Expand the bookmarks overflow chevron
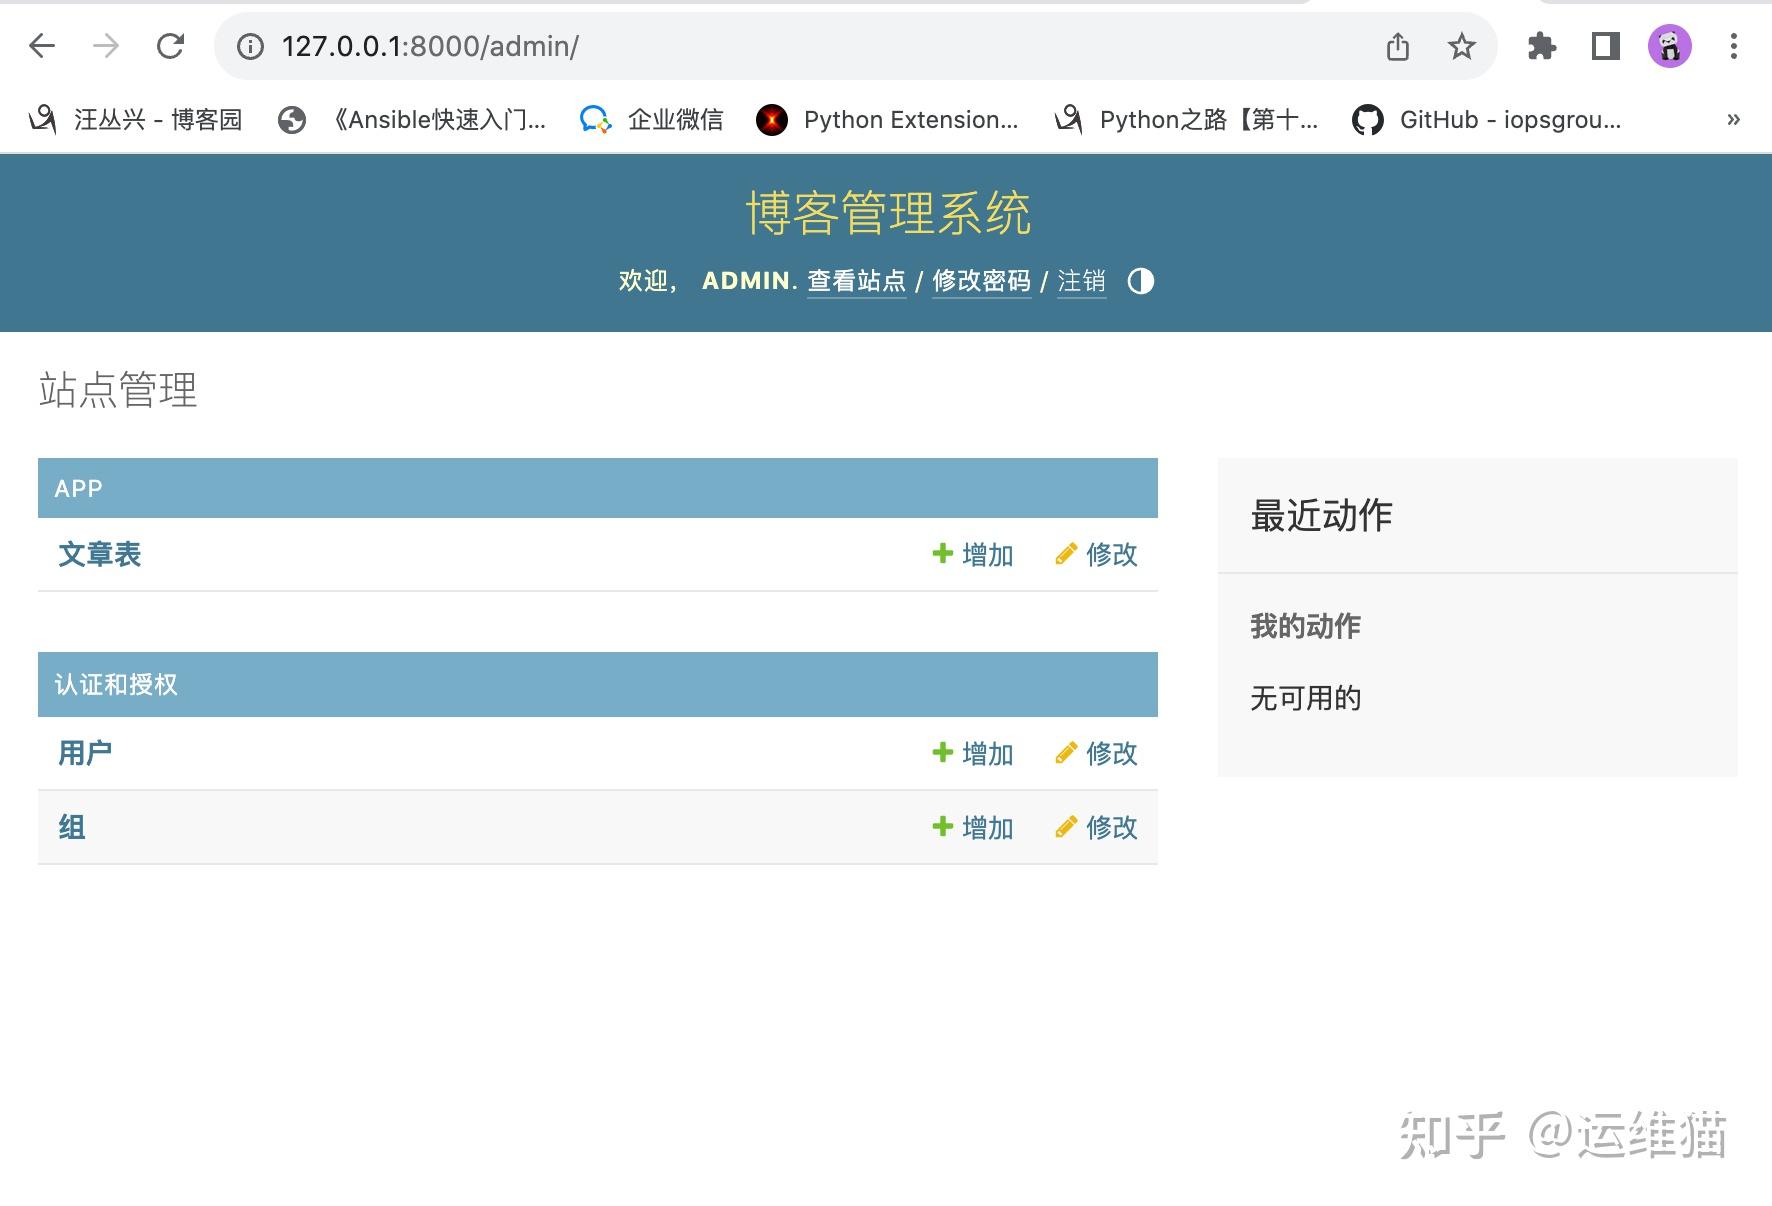The image size is (1772, 1206). click(x=1734, y=120)
